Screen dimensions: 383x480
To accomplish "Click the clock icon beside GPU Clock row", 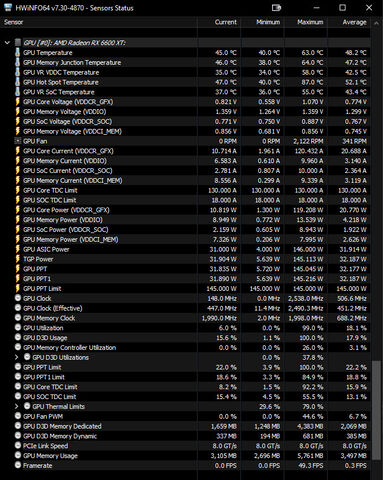I will [18, 298].
